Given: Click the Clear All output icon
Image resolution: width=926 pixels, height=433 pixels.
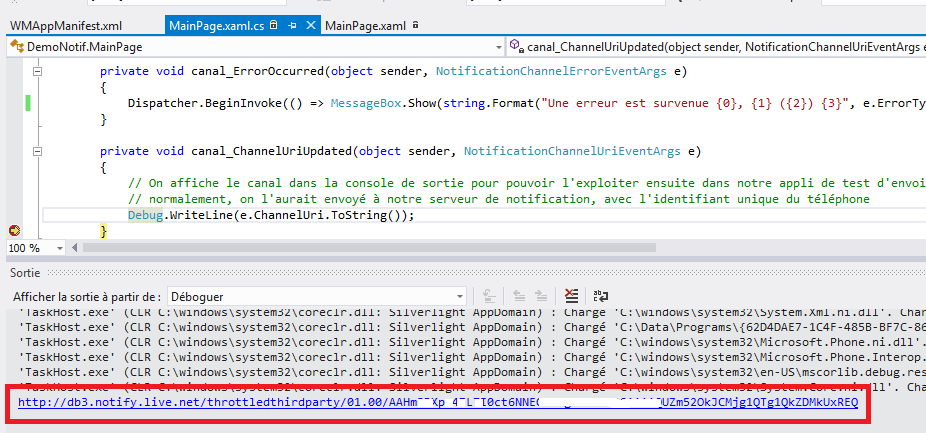Looking at the screenshot, I should (571, 296).
